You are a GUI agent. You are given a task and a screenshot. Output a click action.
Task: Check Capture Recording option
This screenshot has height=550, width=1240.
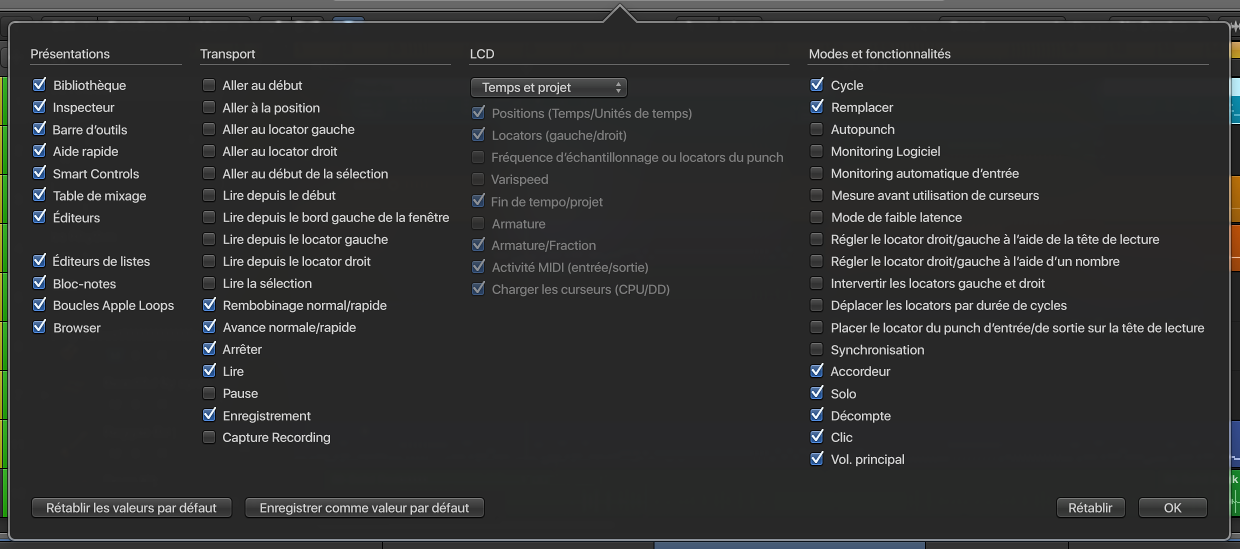coord(209,438)
